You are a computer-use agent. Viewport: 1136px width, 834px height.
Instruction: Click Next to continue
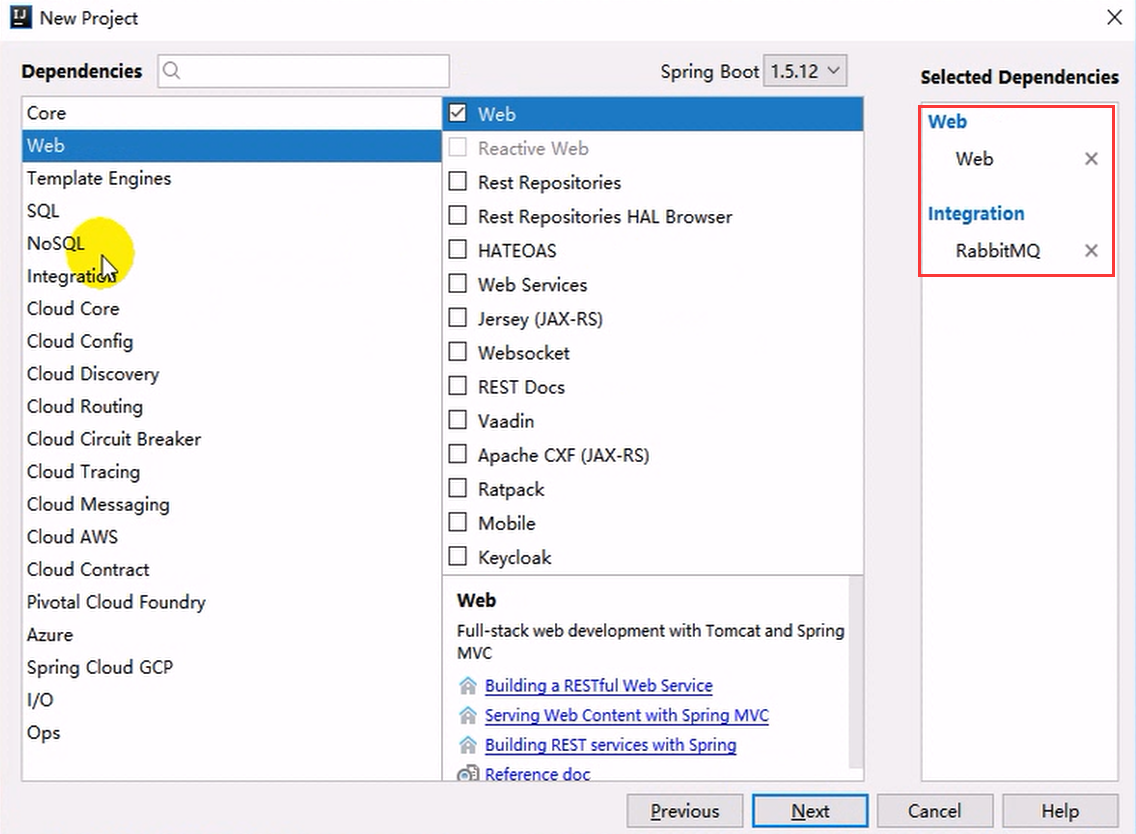[x=810, y=811]
